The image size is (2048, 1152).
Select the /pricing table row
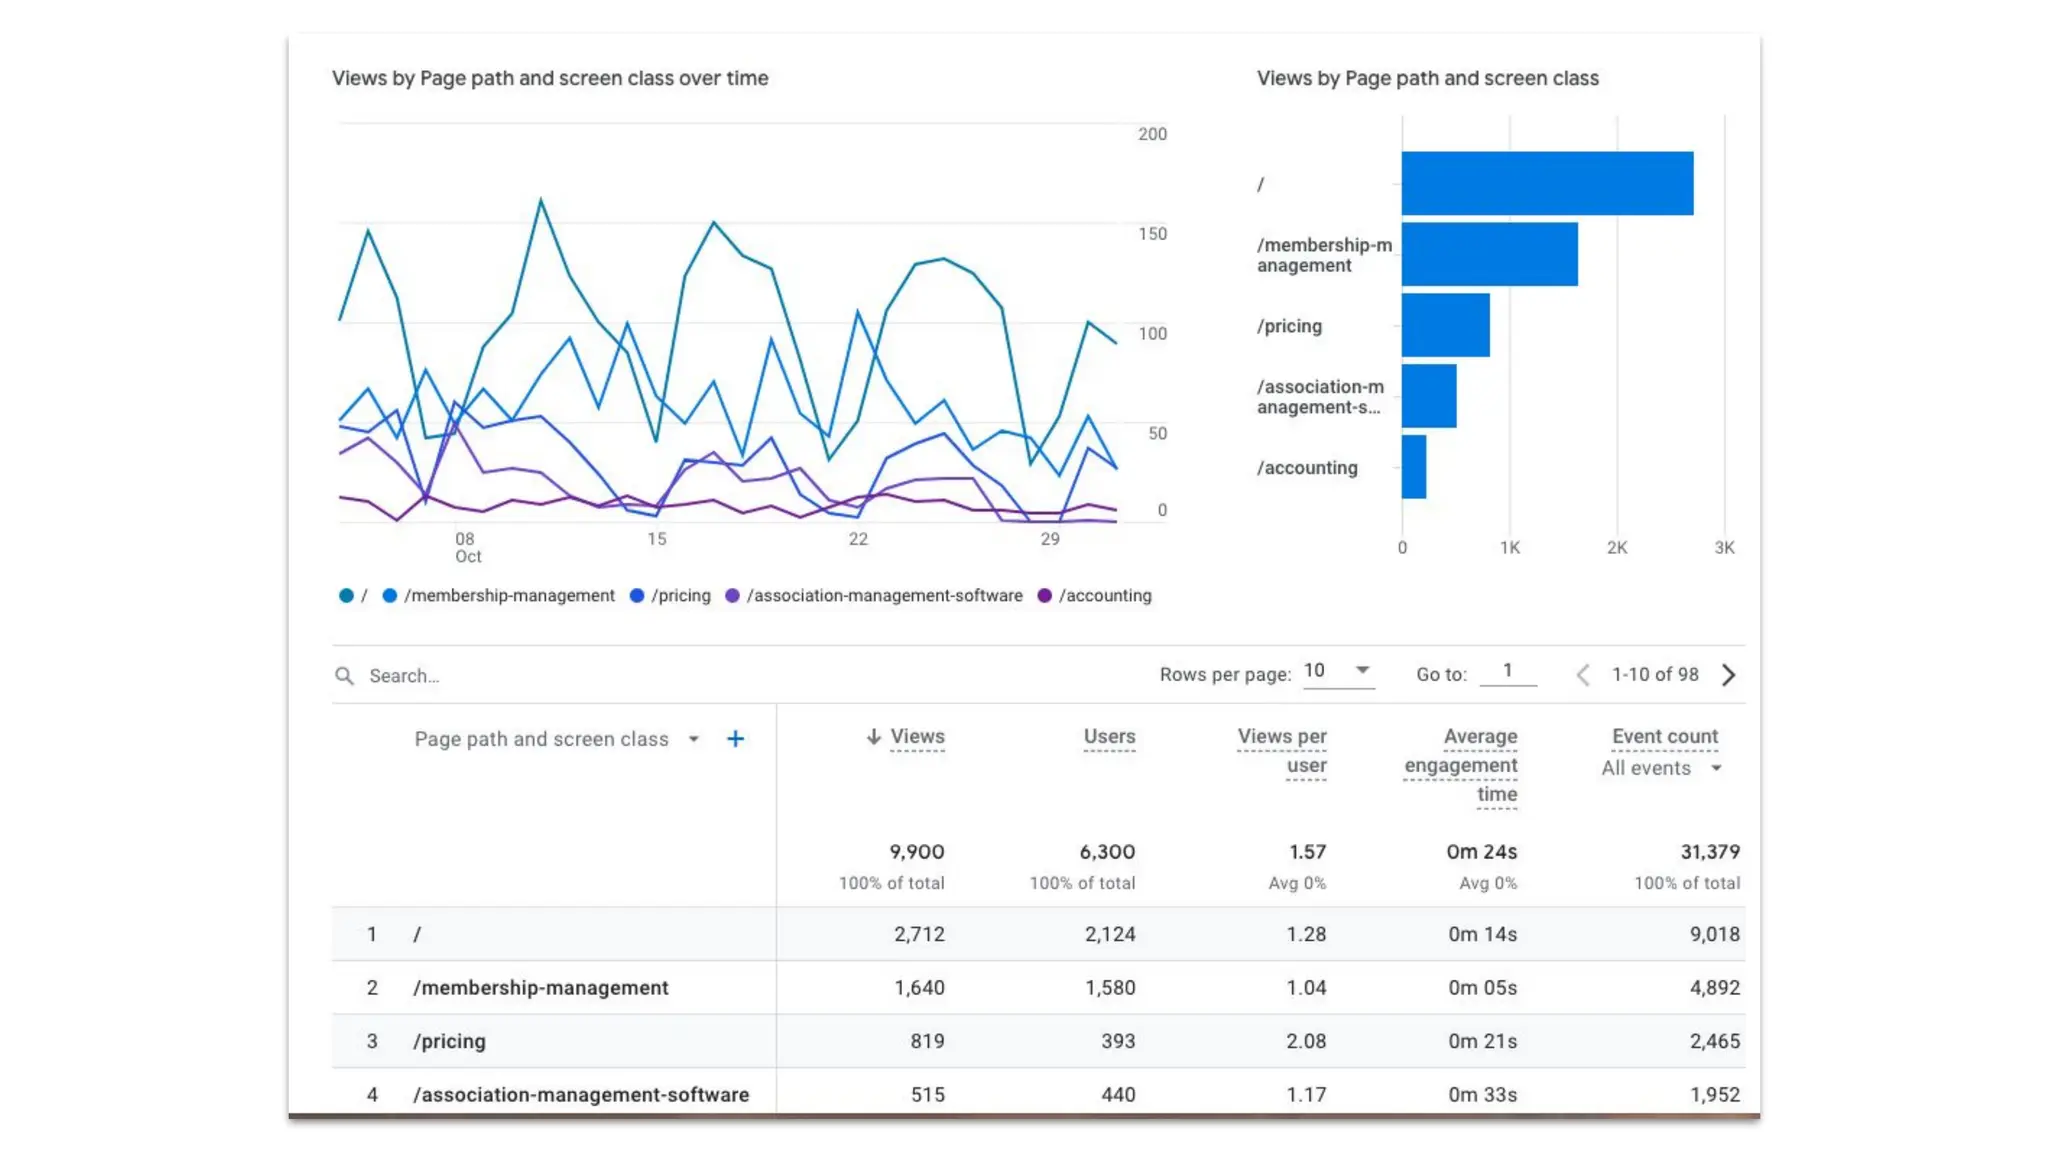click(449, 1041)
